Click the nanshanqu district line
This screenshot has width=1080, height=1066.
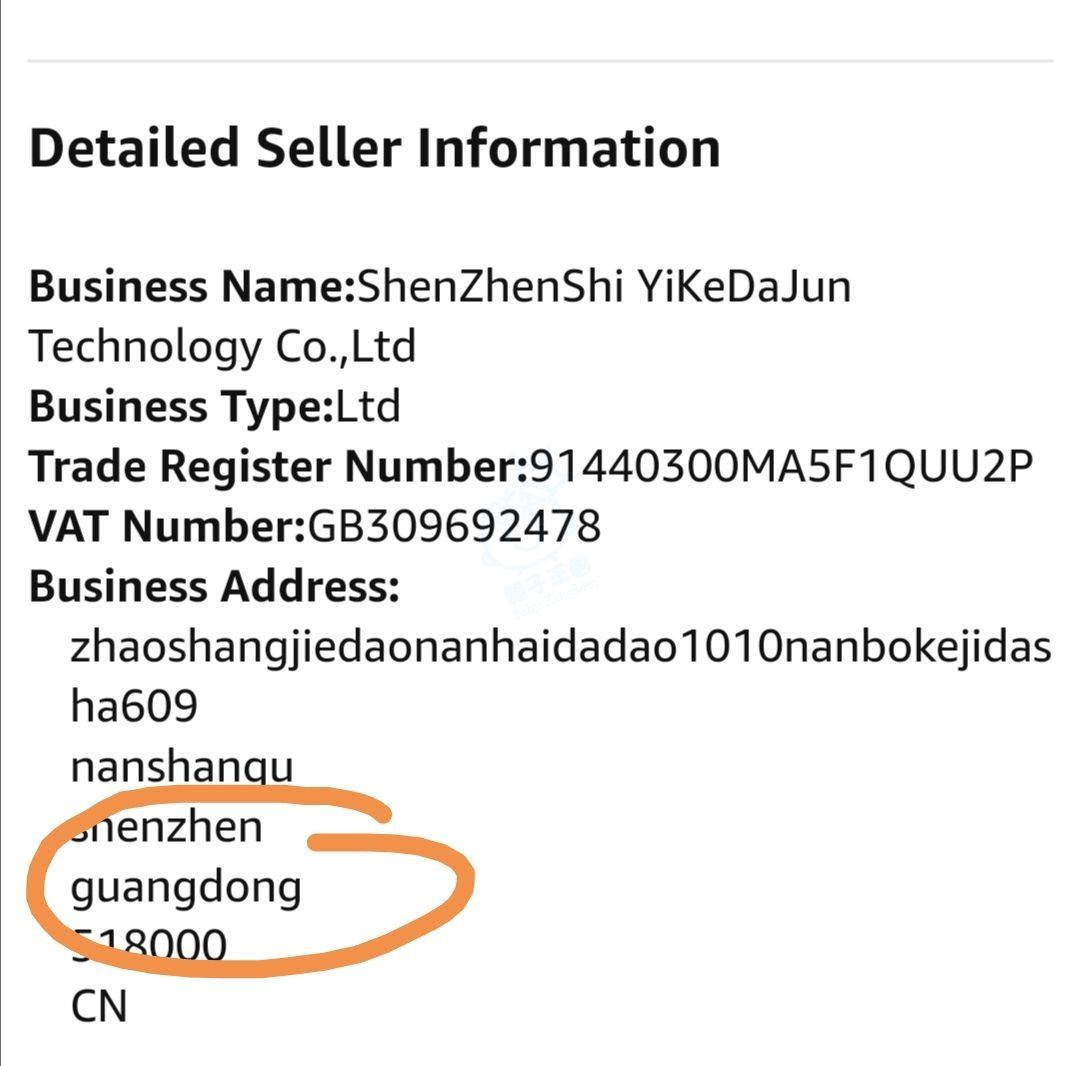point(183,767)
